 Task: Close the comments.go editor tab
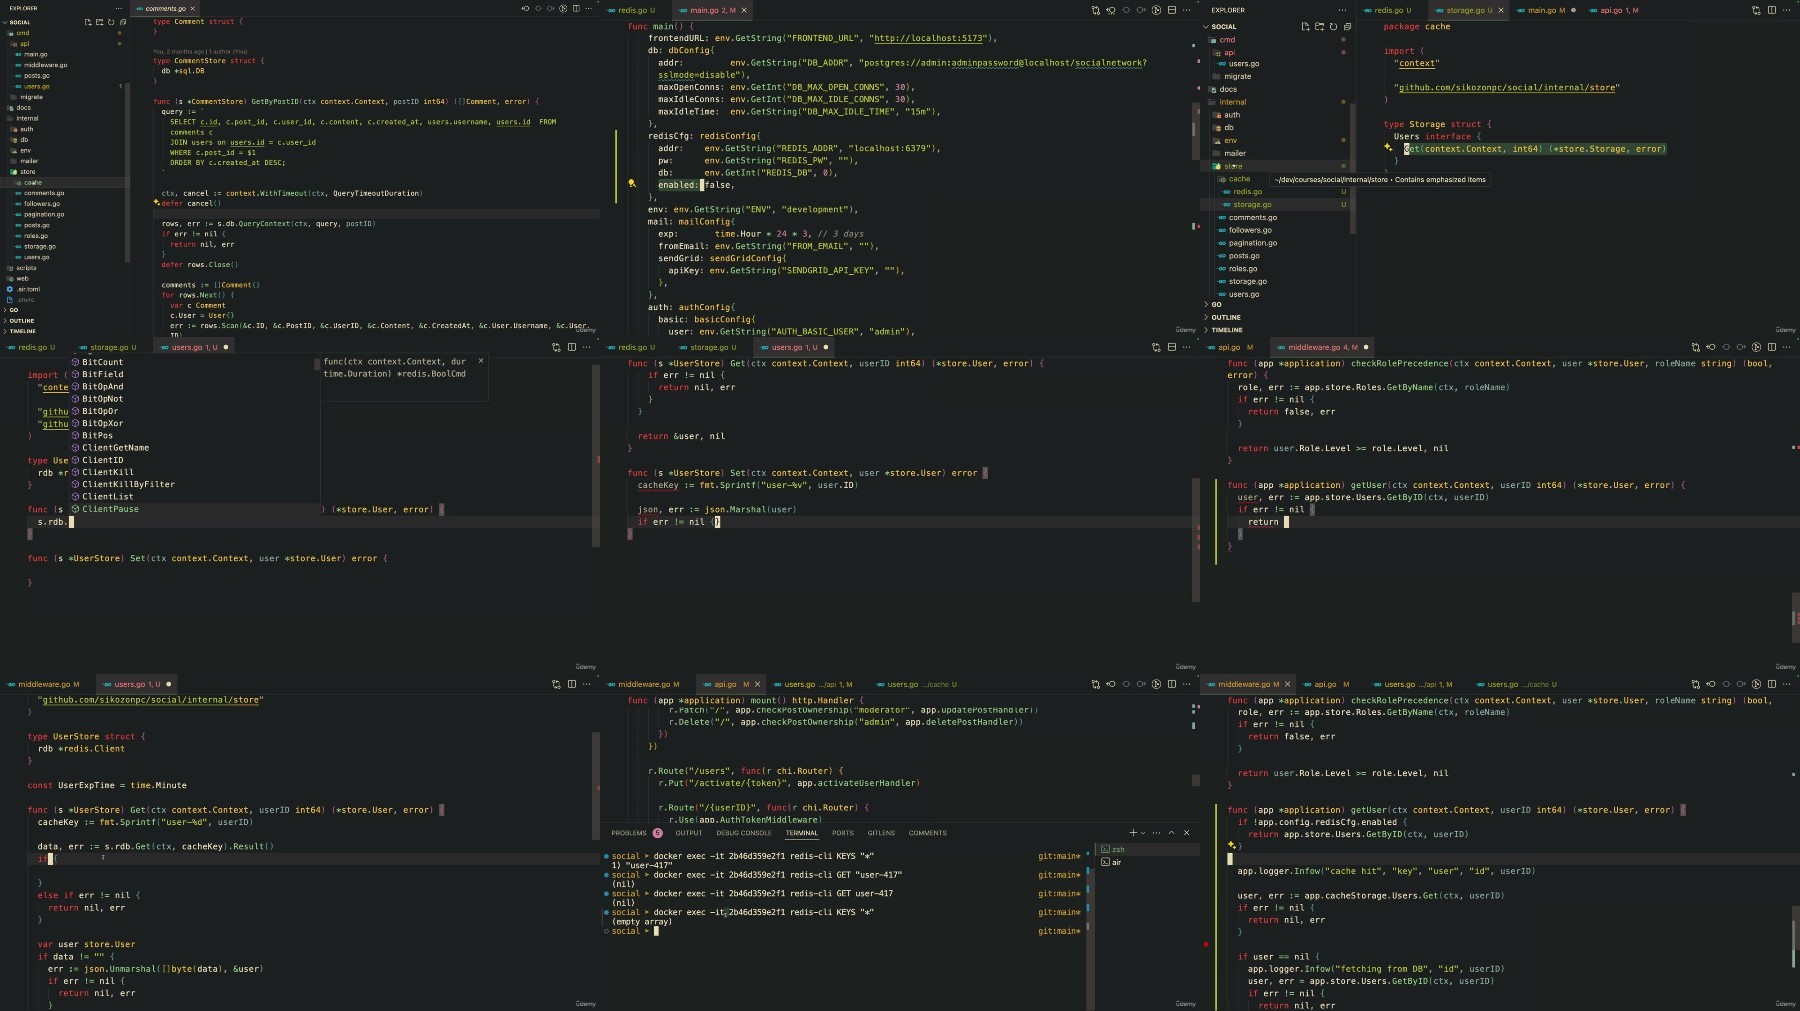click(x=195, y=9)
